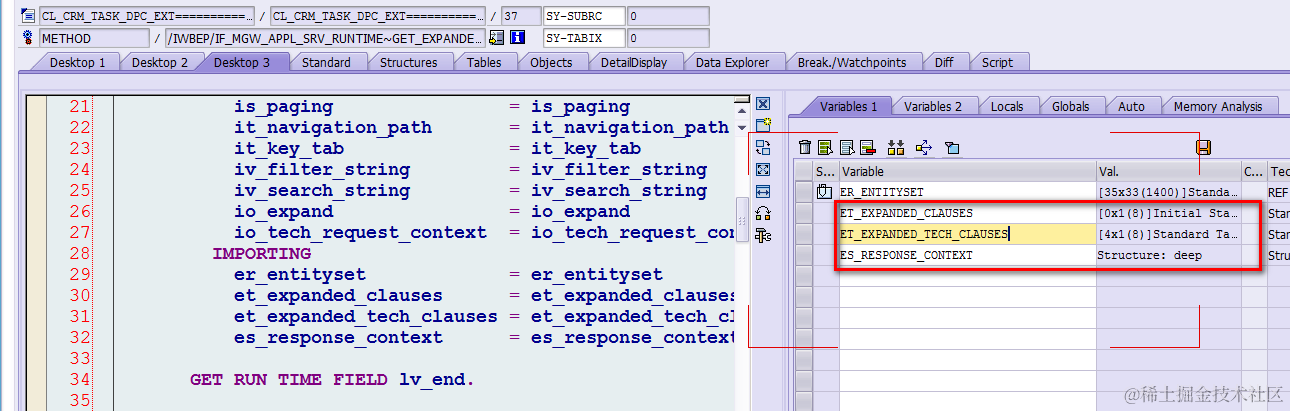Screen dimensions: 1290x411
Task: Switch to Desktop 1 tab
Action: click(x=77, y=62)
